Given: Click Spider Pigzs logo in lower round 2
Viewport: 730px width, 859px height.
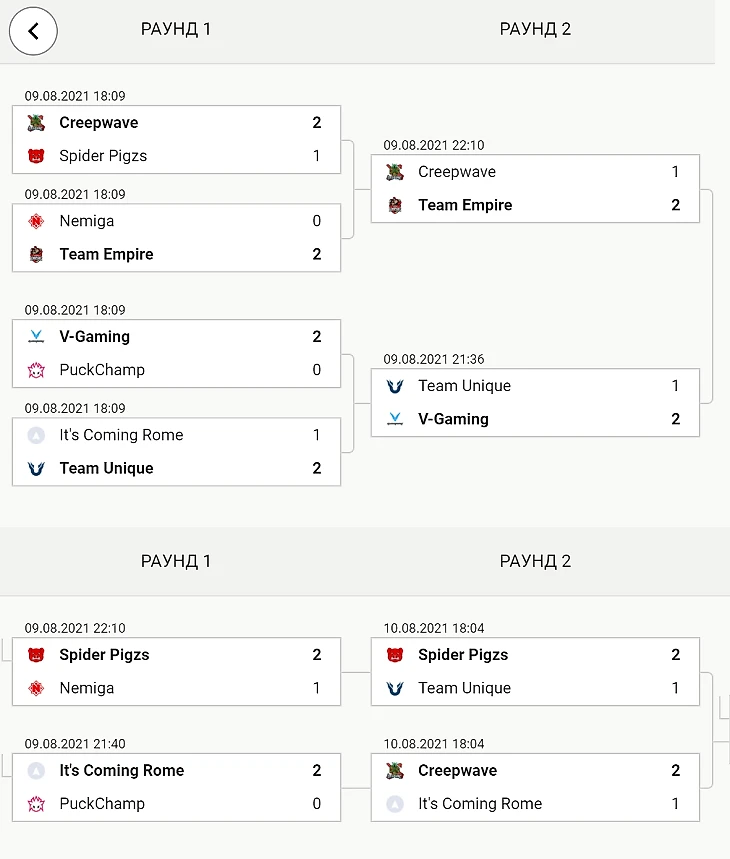Looking at the screenshot, I should click(x=395, y=655).
